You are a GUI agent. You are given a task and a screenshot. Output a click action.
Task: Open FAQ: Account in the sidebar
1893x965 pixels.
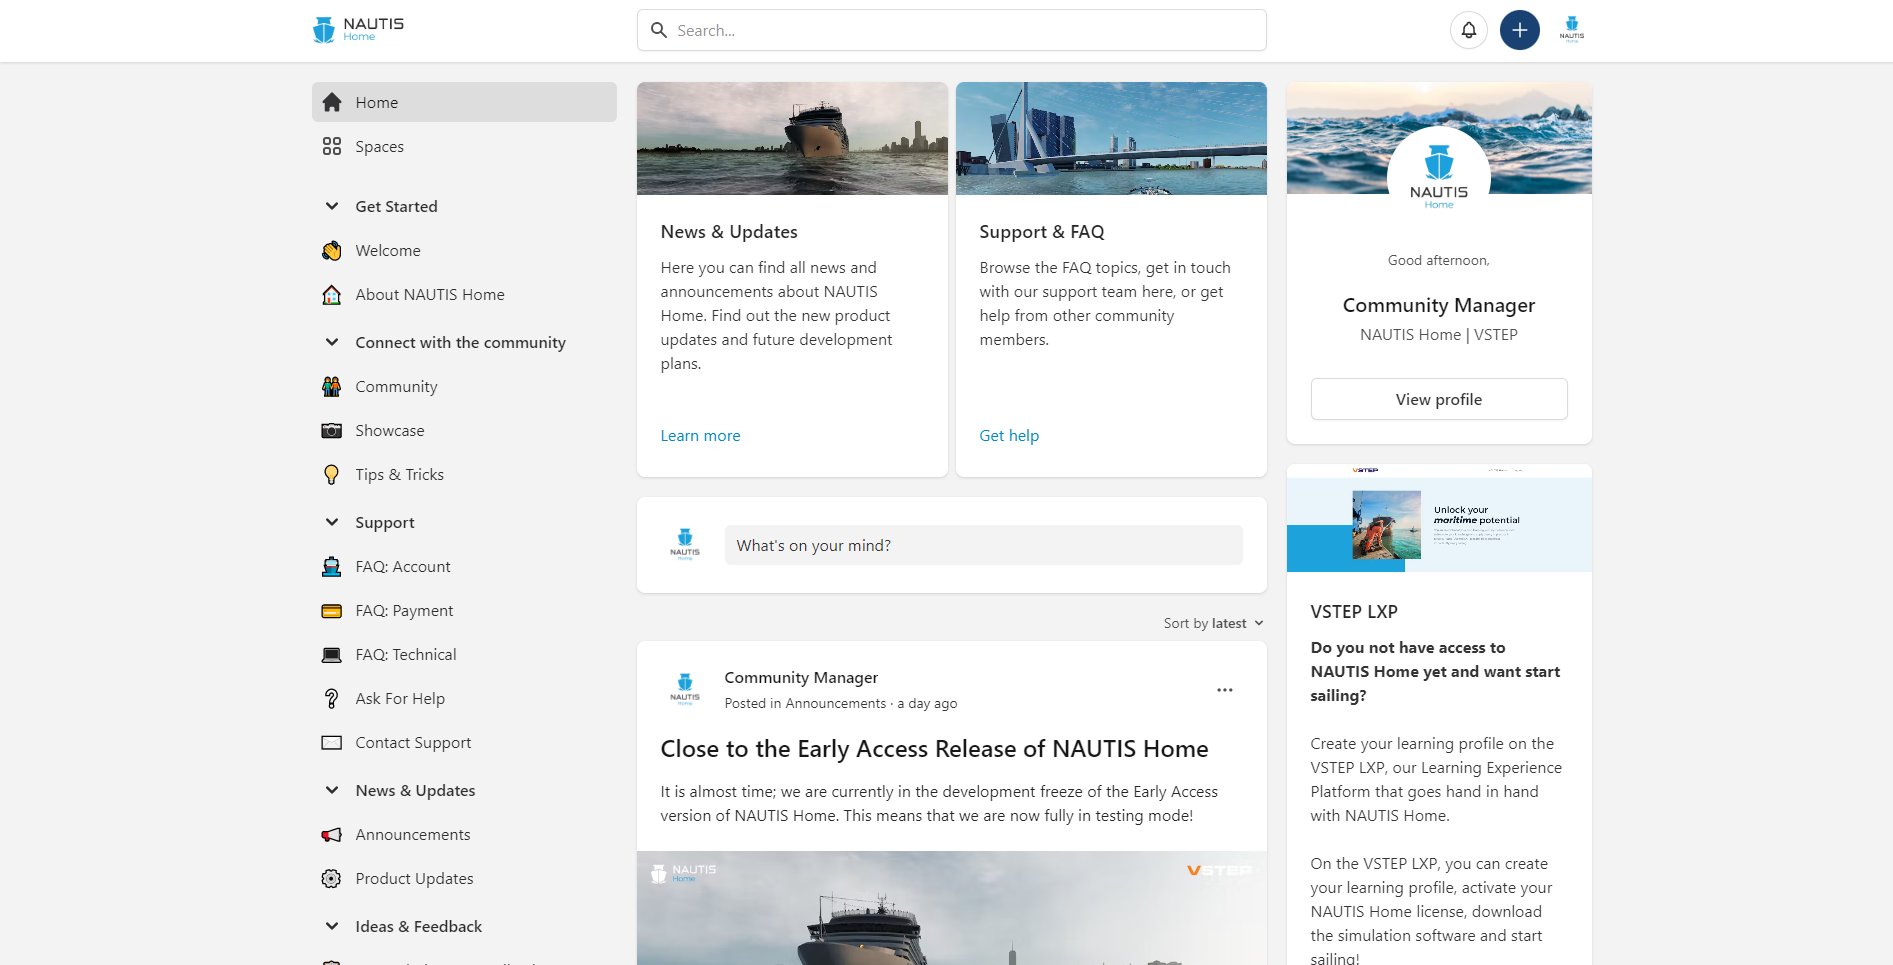tap(464, 566)
